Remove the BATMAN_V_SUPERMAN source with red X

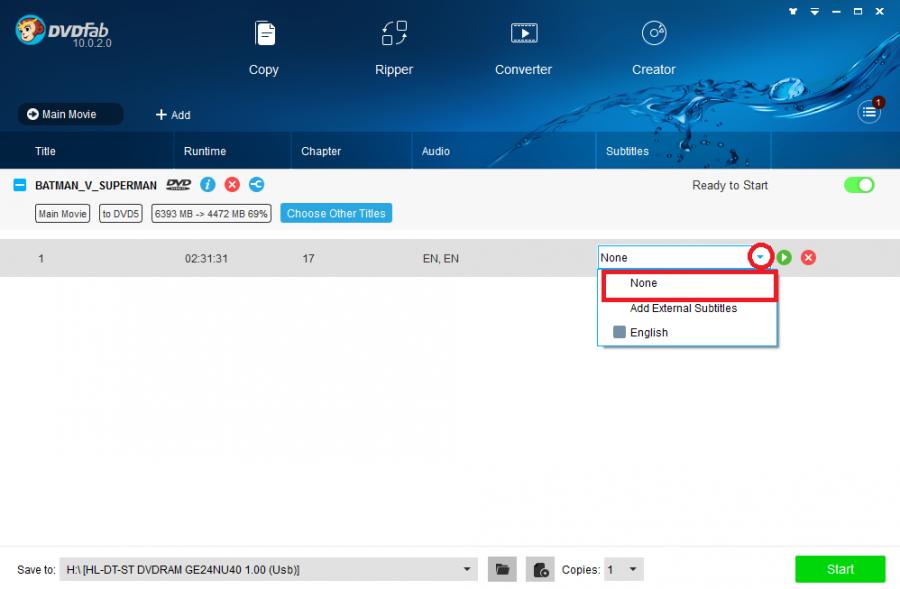pos(232,185)
